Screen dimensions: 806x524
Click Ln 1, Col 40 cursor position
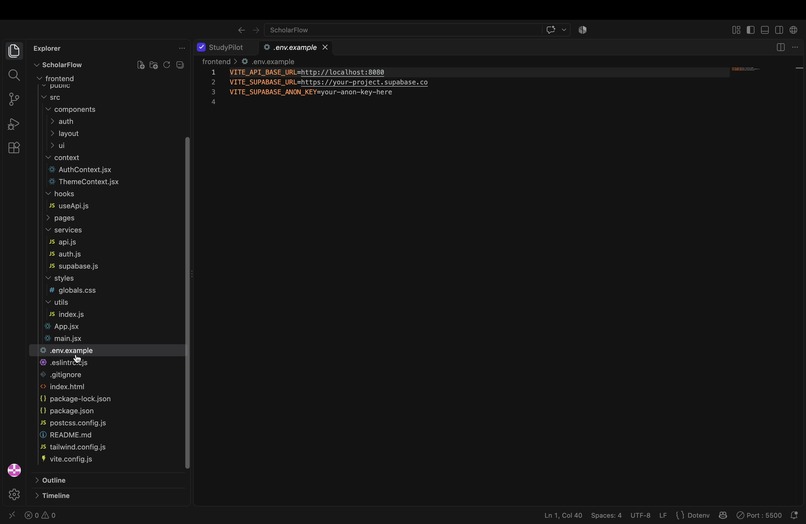563,515
